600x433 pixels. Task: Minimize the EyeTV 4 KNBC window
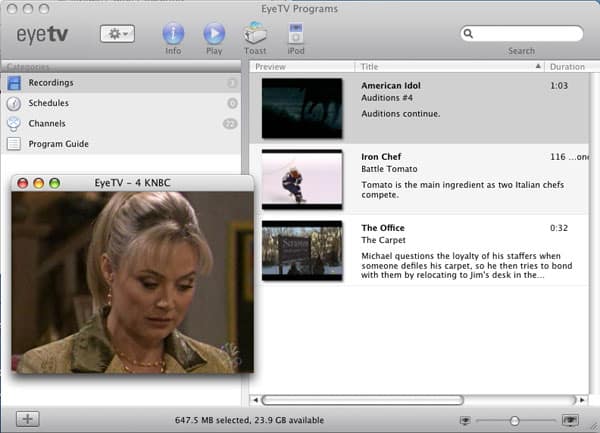[39, 183]
